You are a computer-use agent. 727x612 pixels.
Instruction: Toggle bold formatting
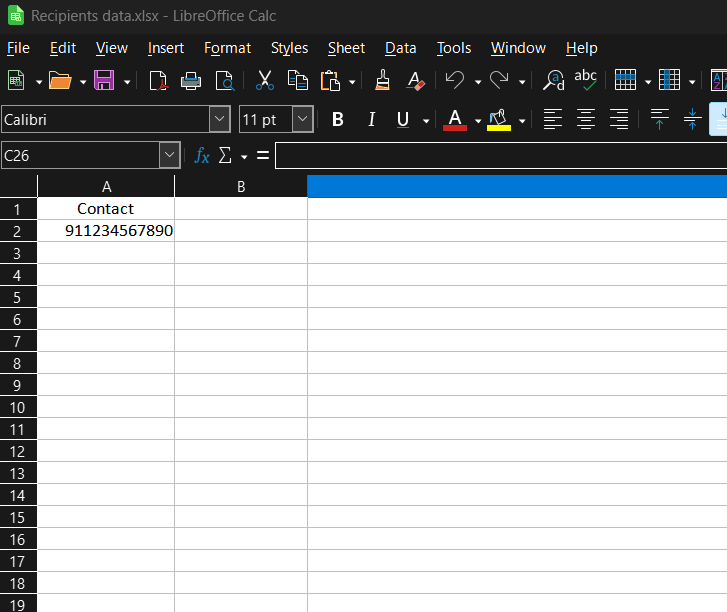[x=338, y=120]
